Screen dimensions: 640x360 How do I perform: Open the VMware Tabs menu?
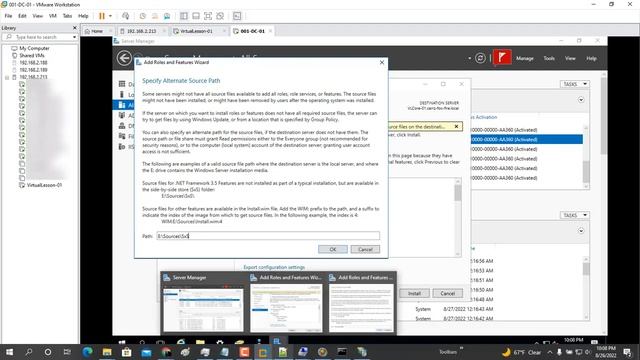67,16
